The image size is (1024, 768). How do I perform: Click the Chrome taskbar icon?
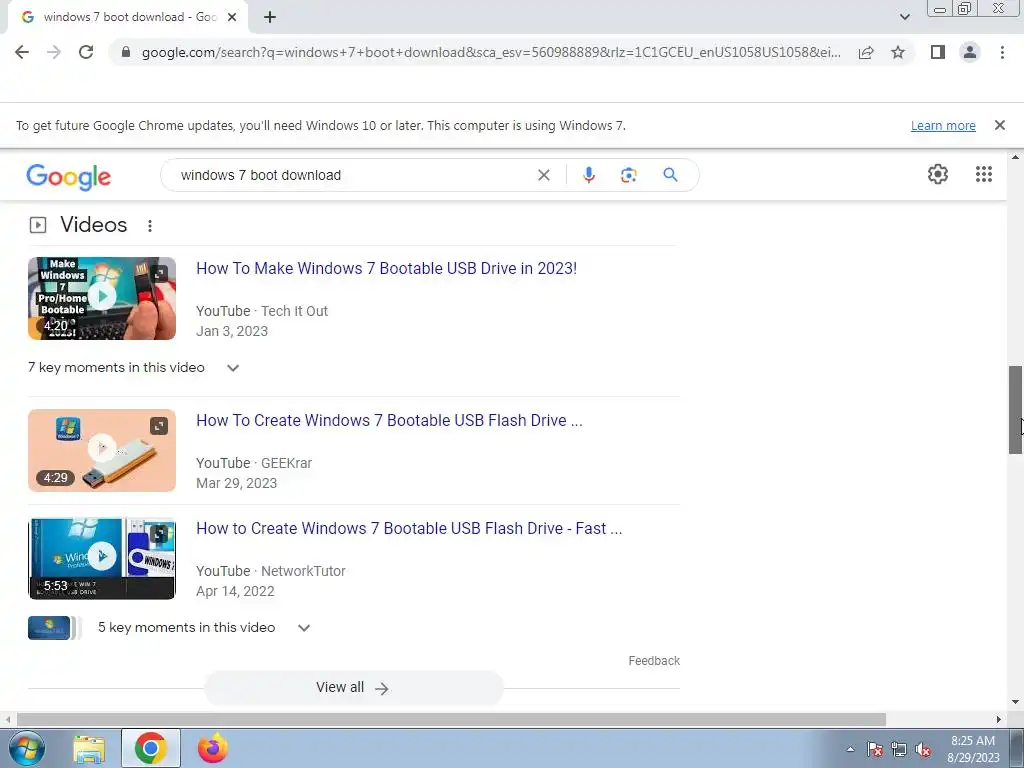[151, 748]
